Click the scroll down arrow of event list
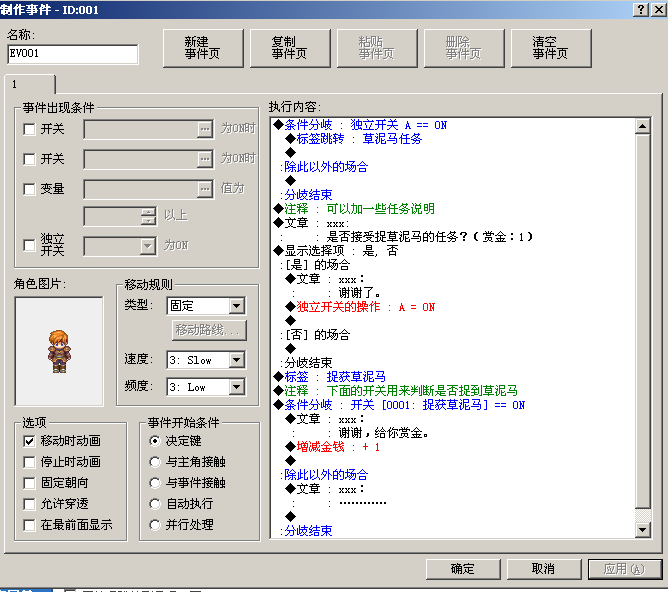Viewport: 668px width, 592px height. coord(642,530)
